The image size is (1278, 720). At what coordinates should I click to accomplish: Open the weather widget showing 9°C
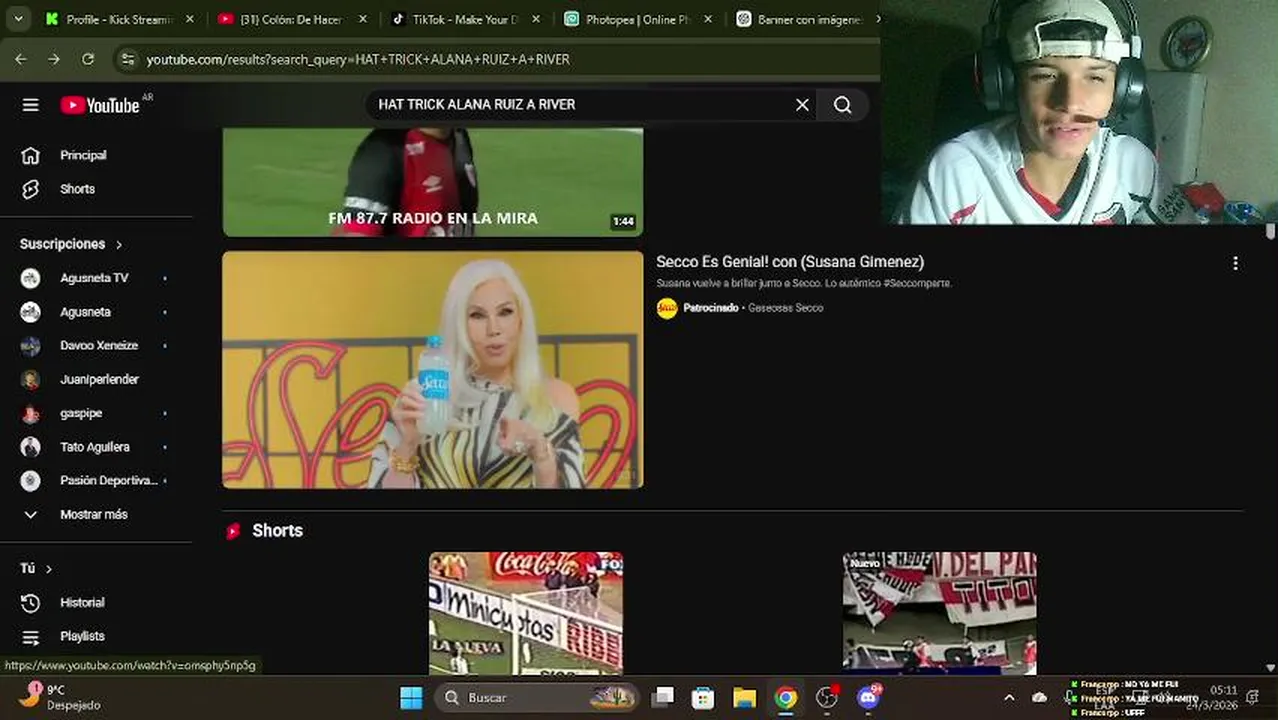(62, 697)
